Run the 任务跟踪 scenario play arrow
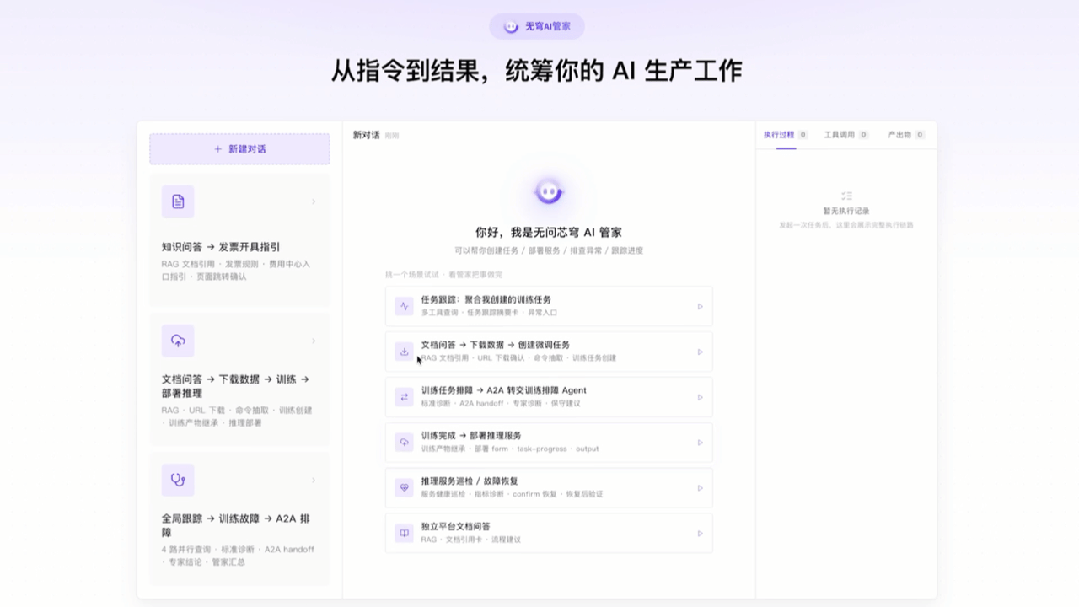The image size is (1079, 607). 700,306
